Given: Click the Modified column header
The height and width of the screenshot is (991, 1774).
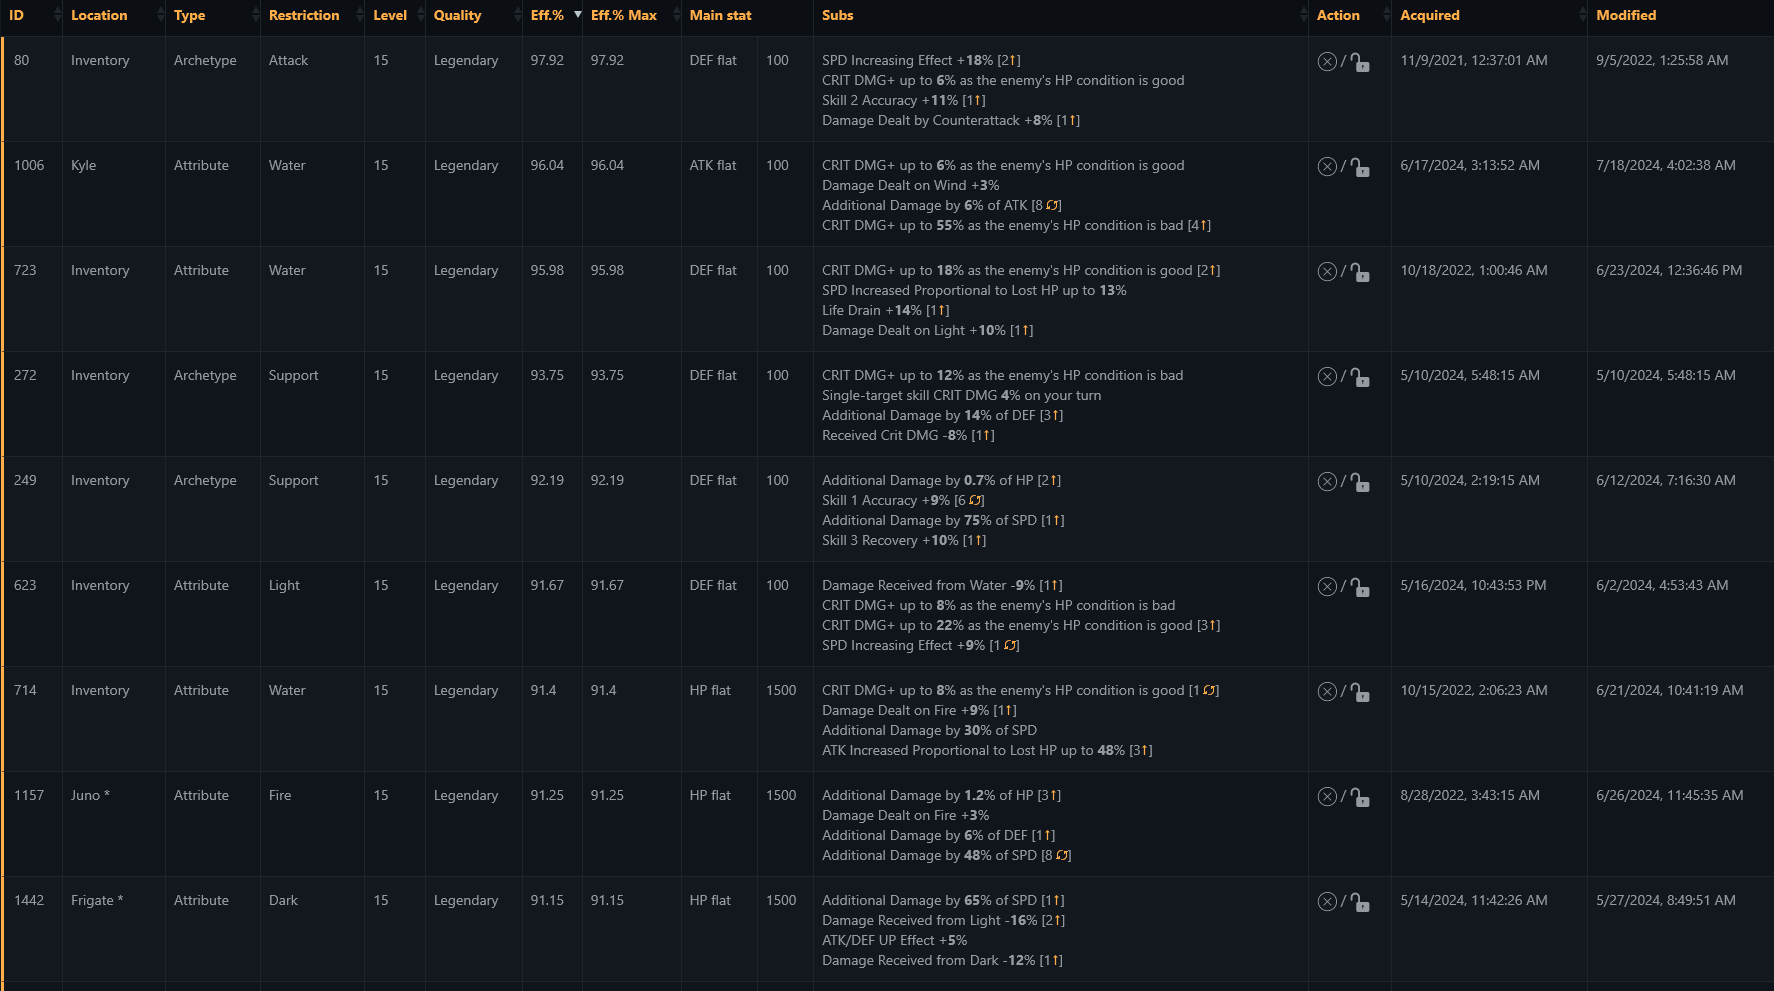Looking at the screenshot, I should coord(1626,15).
